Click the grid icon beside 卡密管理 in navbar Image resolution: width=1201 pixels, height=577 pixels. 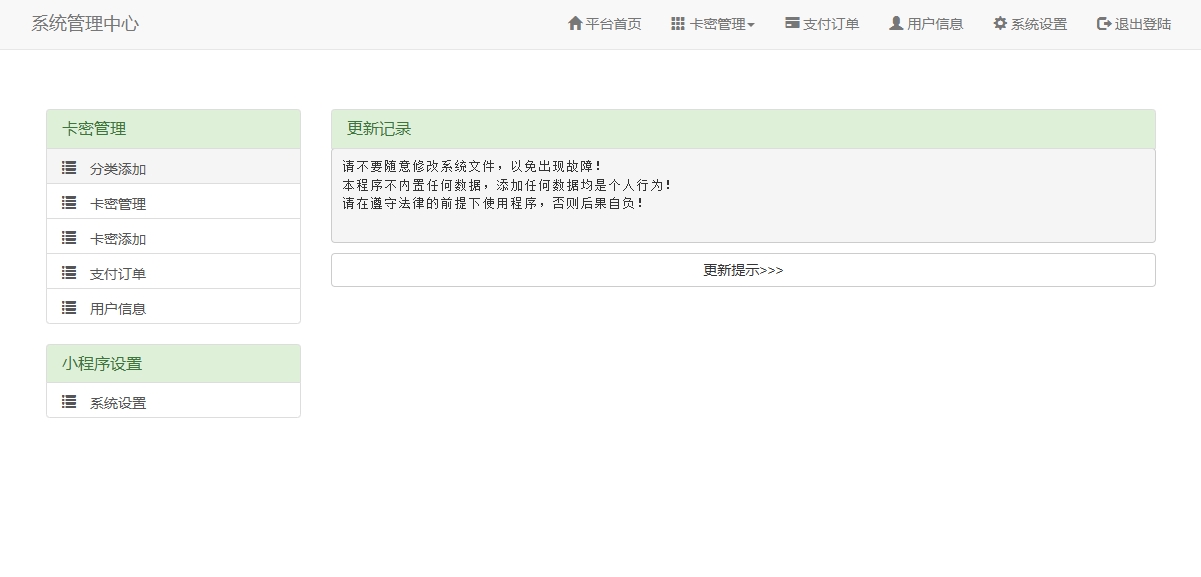point(678,23)
